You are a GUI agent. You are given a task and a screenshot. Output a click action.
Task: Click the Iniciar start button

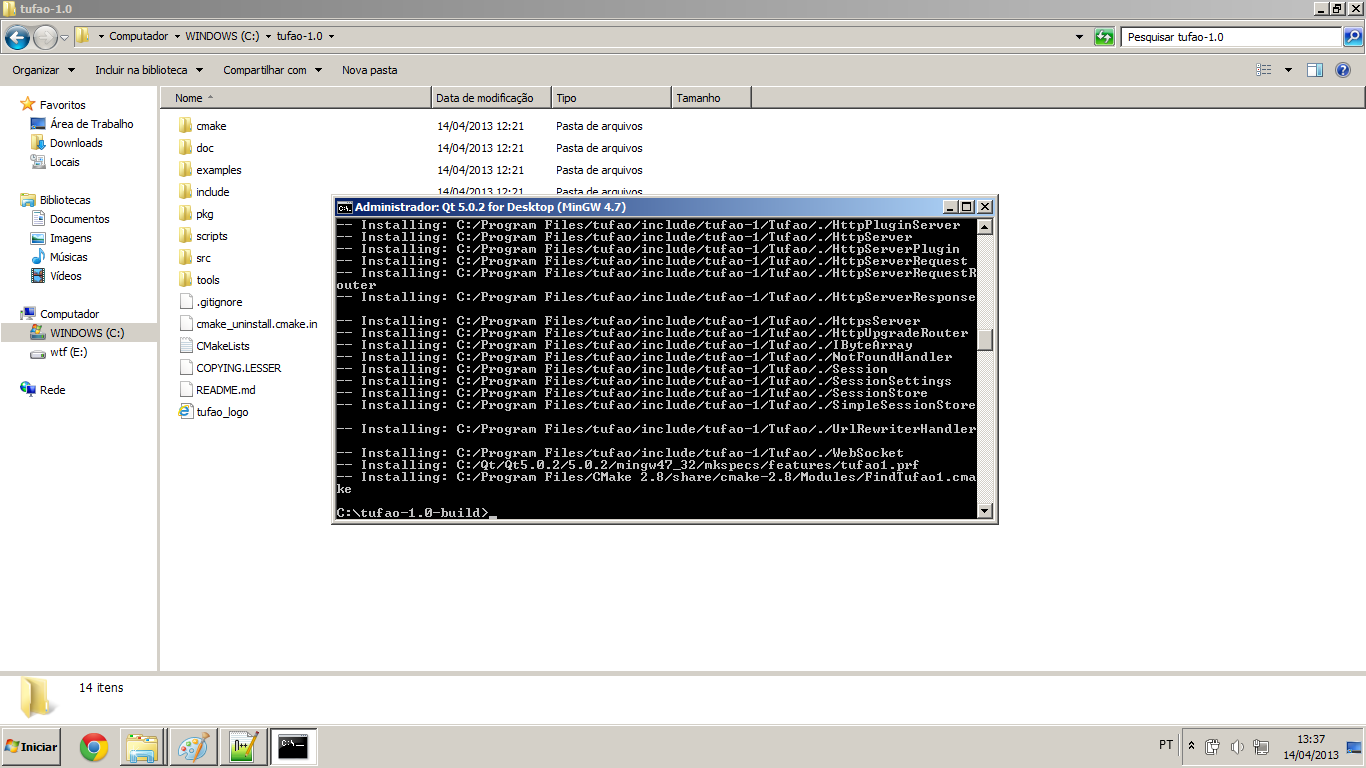pyautogui.click(x=31, y=746)
